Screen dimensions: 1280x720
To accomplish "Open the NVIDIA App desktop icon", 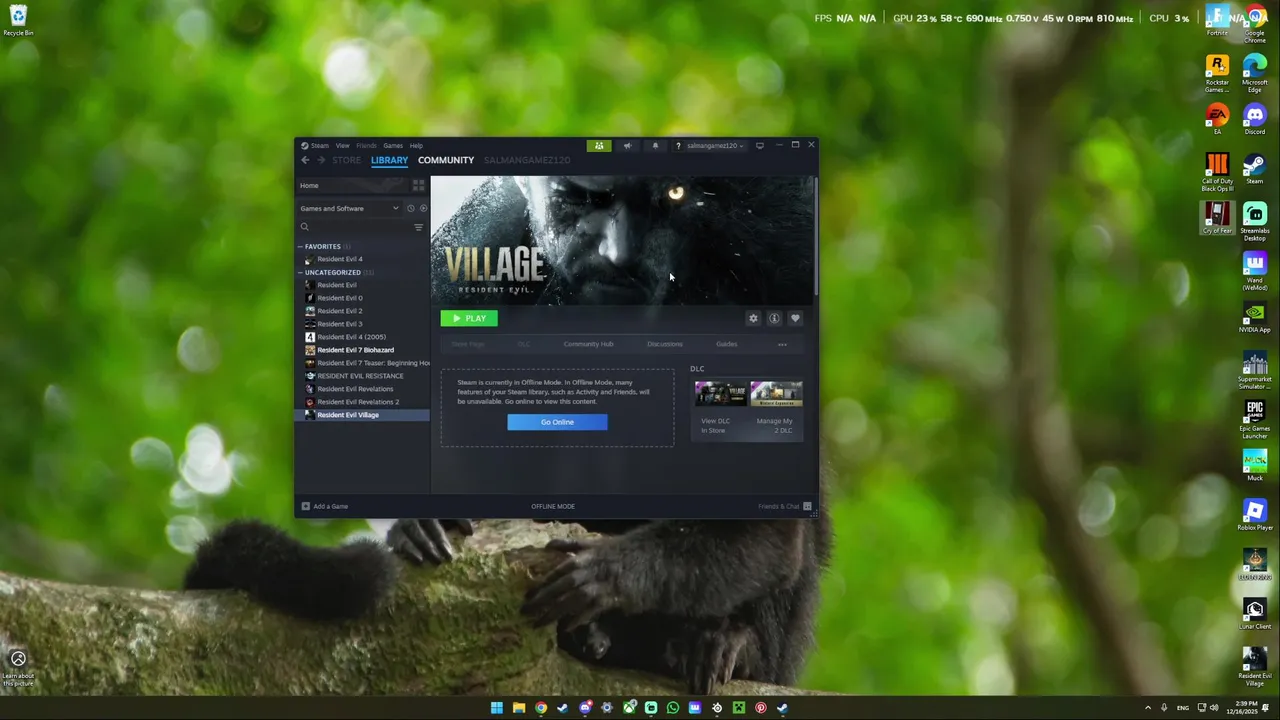I will tap(1255, 318).
